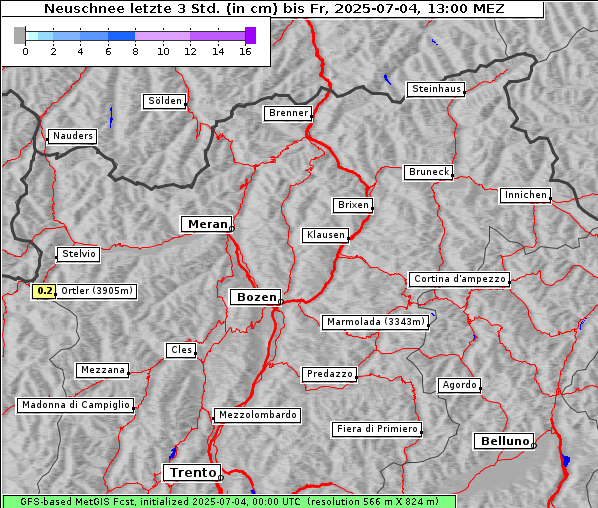Click the blue lake east of Nauders
Viewport: 598px width, 508px height.
click(111, 117)
